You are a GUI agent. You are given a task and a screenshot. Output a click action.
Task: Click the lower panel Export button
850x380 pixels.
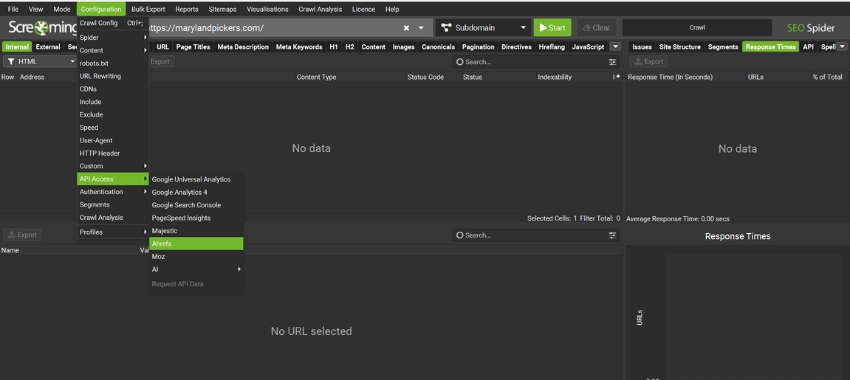pos(22,235)
